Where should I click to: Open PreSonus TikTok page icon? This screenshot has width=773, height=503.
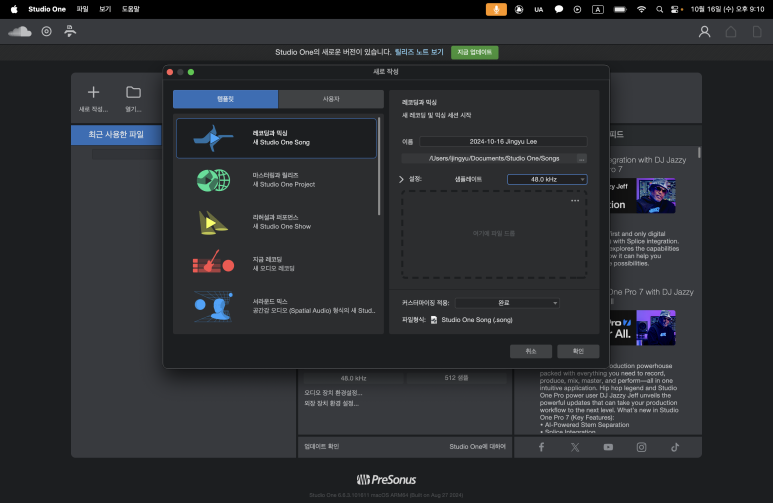(675, 447)
